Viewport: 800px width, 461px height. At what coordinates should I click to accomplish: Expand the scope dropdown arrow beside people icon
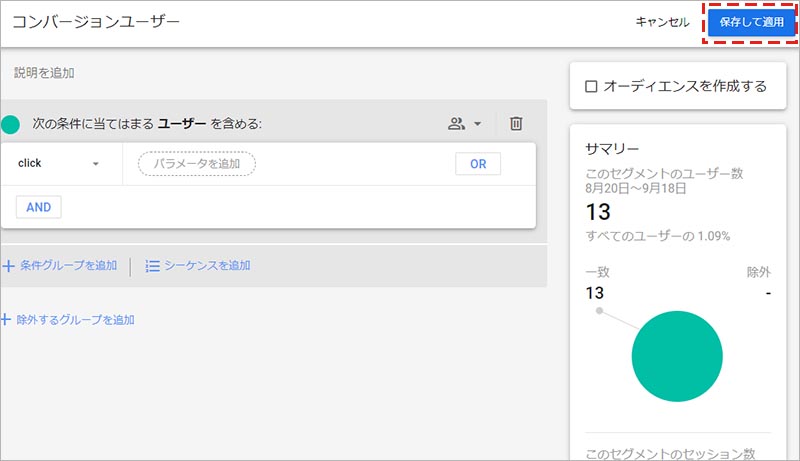478,124
